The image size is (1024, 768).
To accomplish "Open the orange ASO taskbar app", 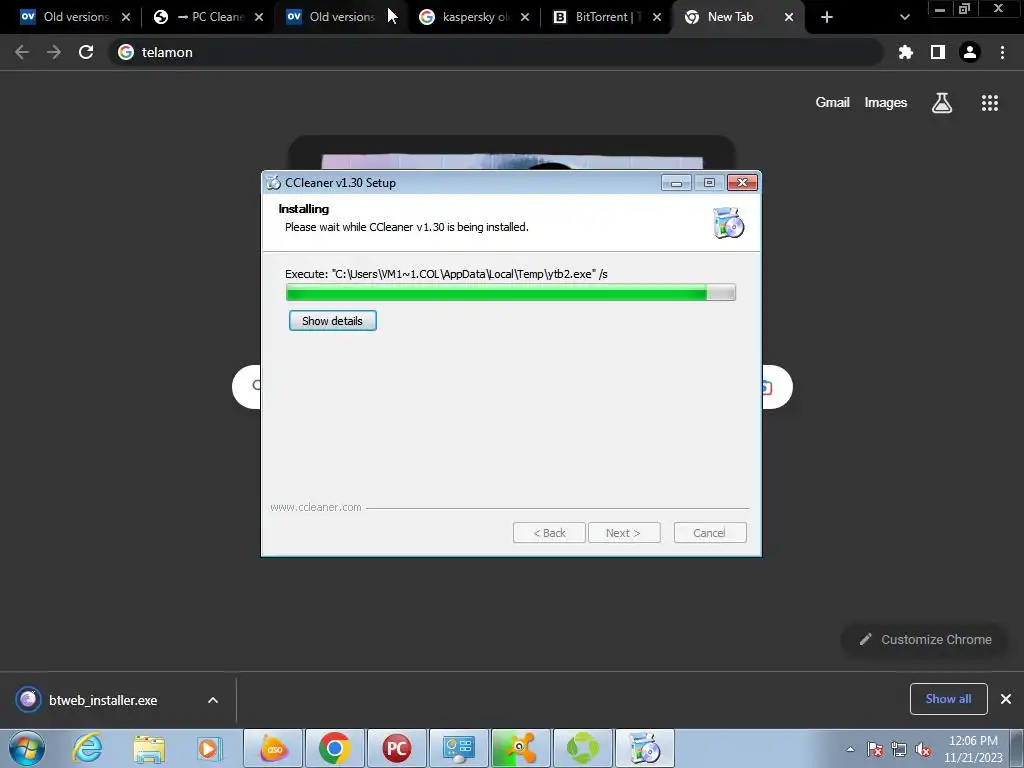I will click(273, 748).
